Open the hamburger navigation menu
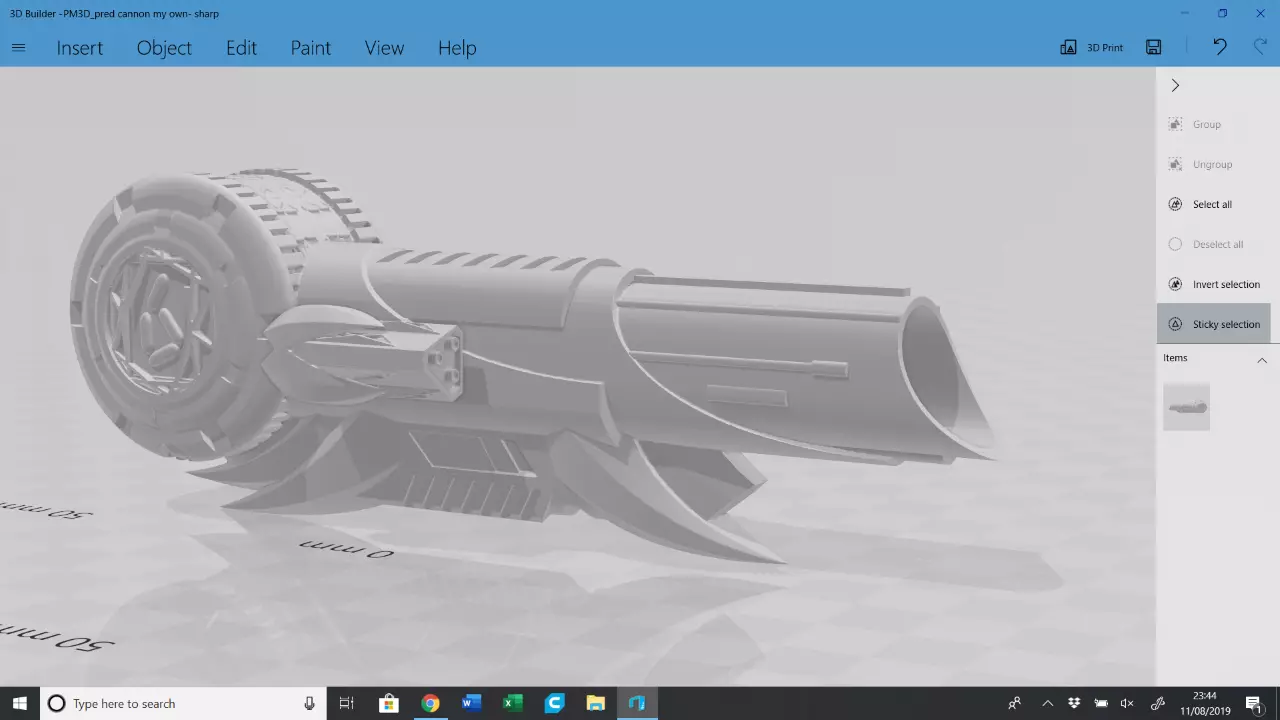Viewport: 1280px width, 720px height. pyautogui.click(x=18, y=47)
